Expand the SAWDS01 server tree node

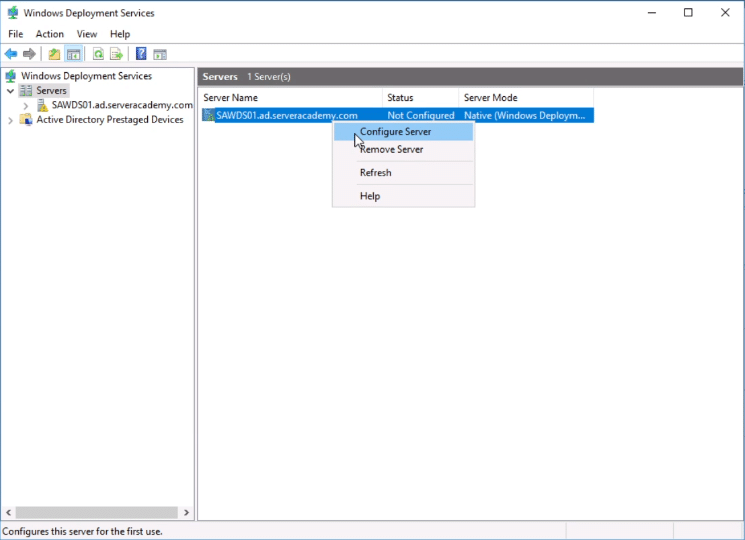pos(25,105)
